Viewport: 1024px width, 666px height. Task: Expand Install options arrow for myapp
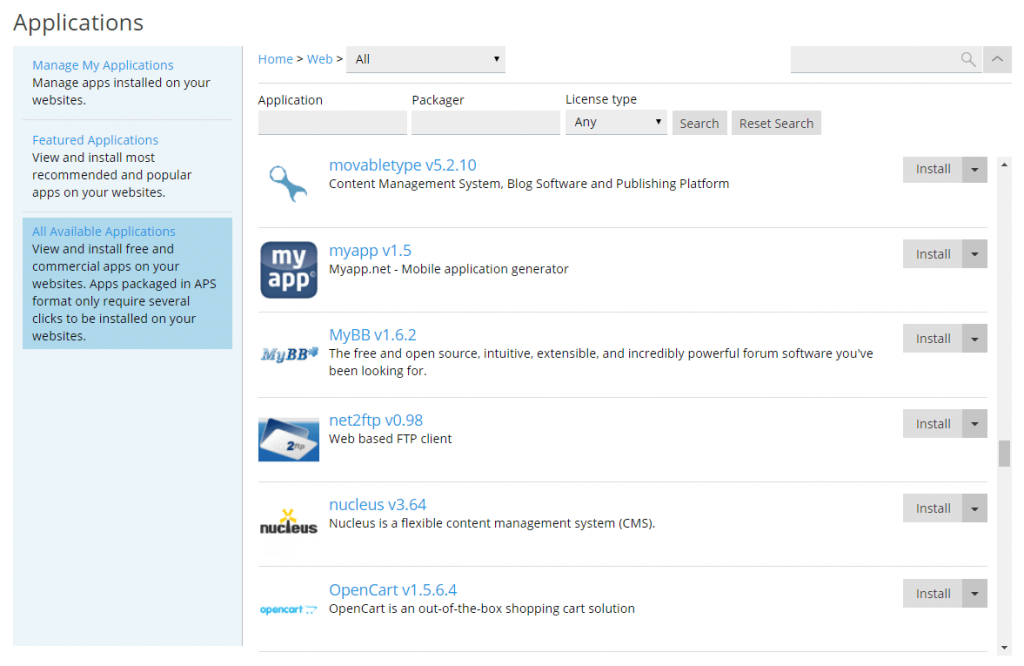974,254
